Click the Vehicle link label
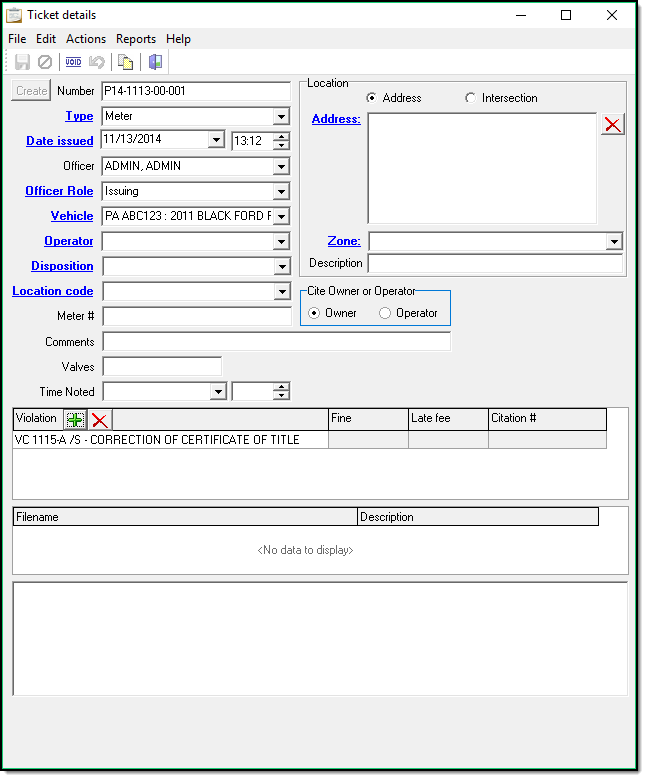Screen dimensions: 646x779 pos(72,216)
